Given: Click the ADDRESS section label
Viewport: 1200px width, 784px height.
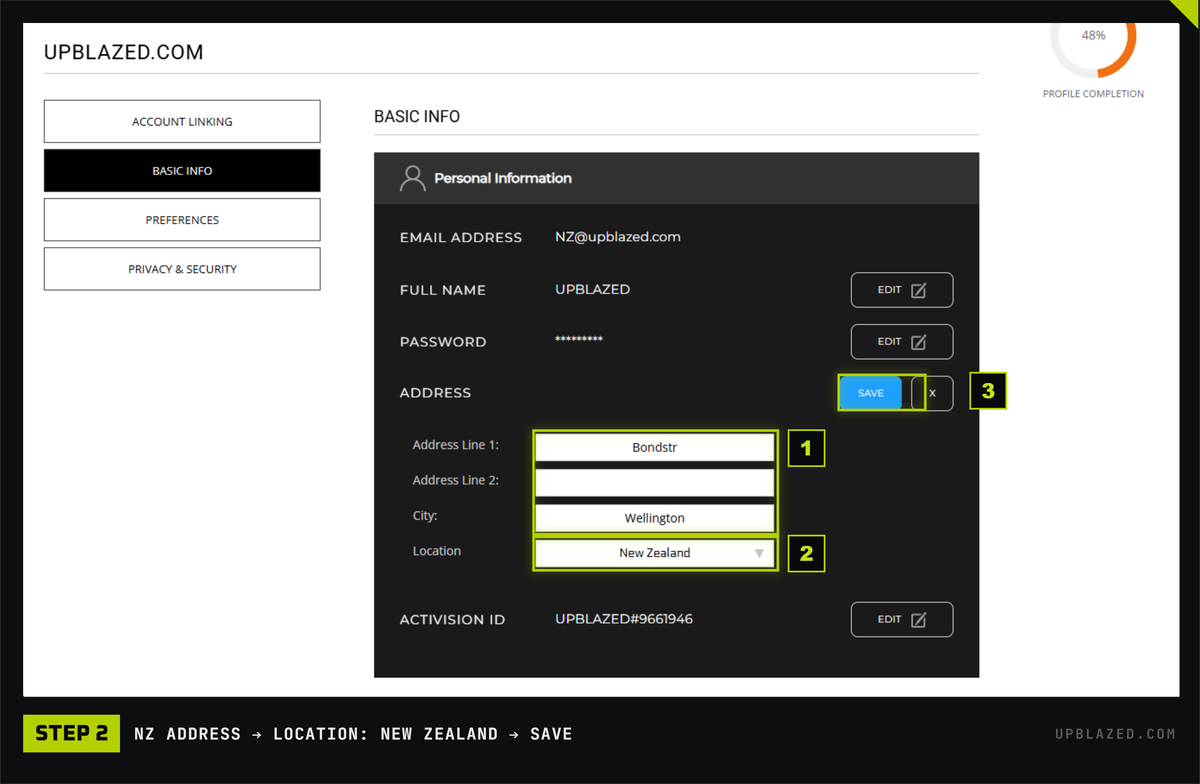Looking at the screenshot, I should [435, 393].
